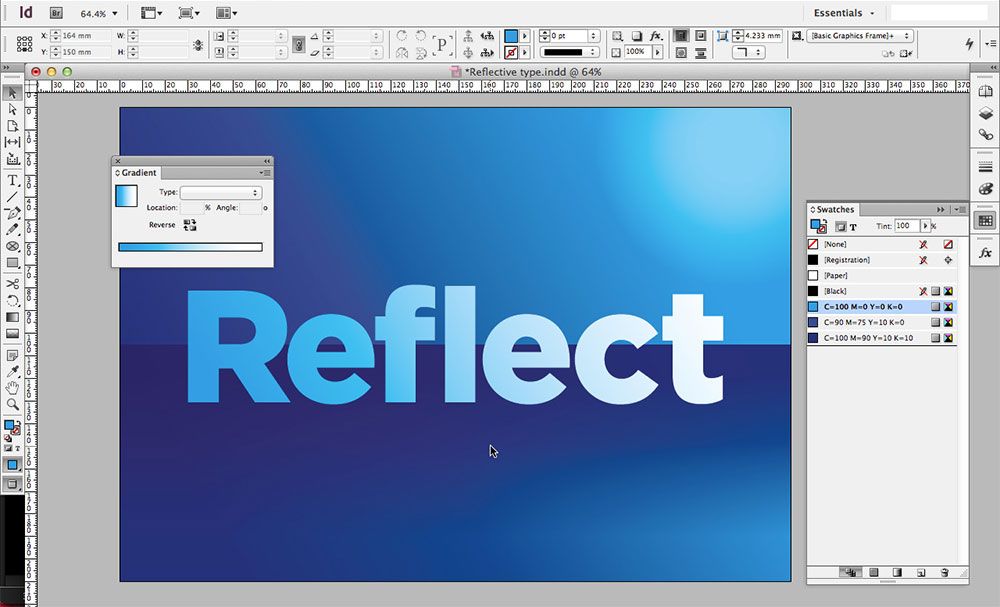This screenshot has width=1000, height=607.
Task: Click the X position field 164 mm
Action: tap(85, 36)
